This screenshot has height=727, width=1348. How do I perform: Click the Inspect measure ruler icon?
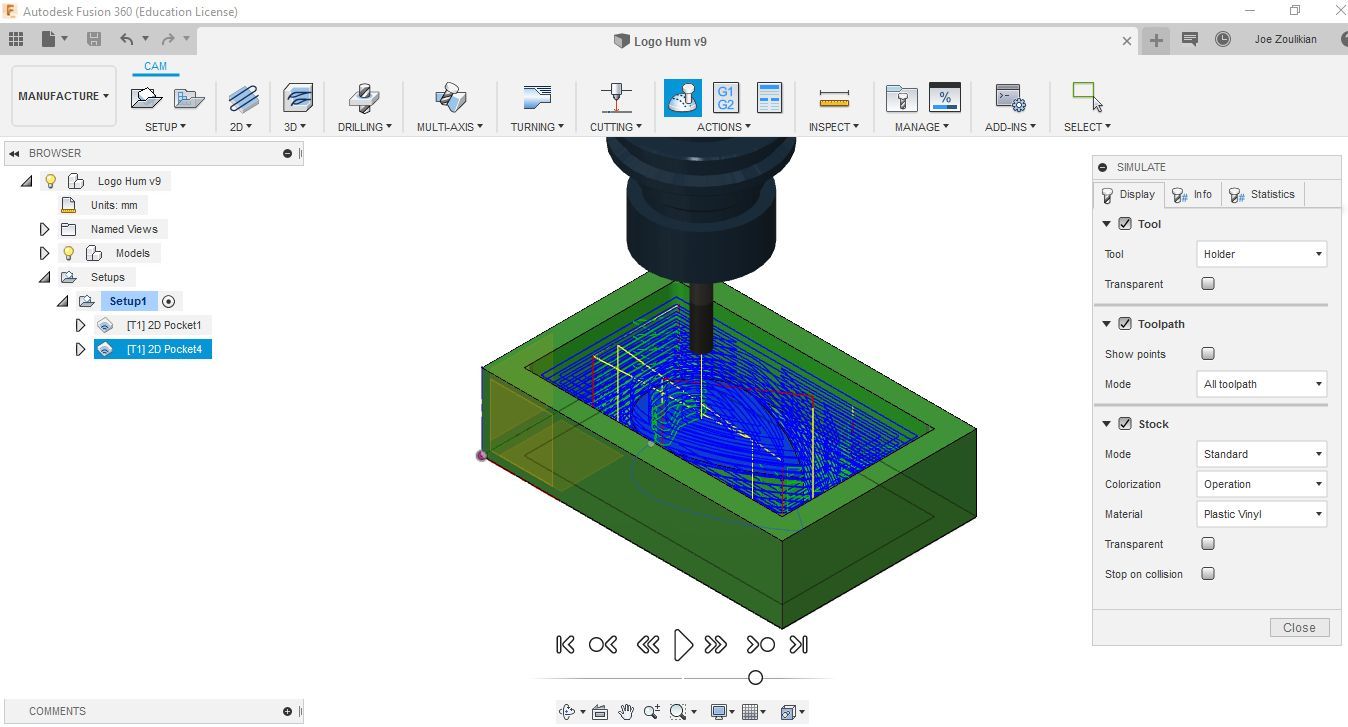coord(833,98)
